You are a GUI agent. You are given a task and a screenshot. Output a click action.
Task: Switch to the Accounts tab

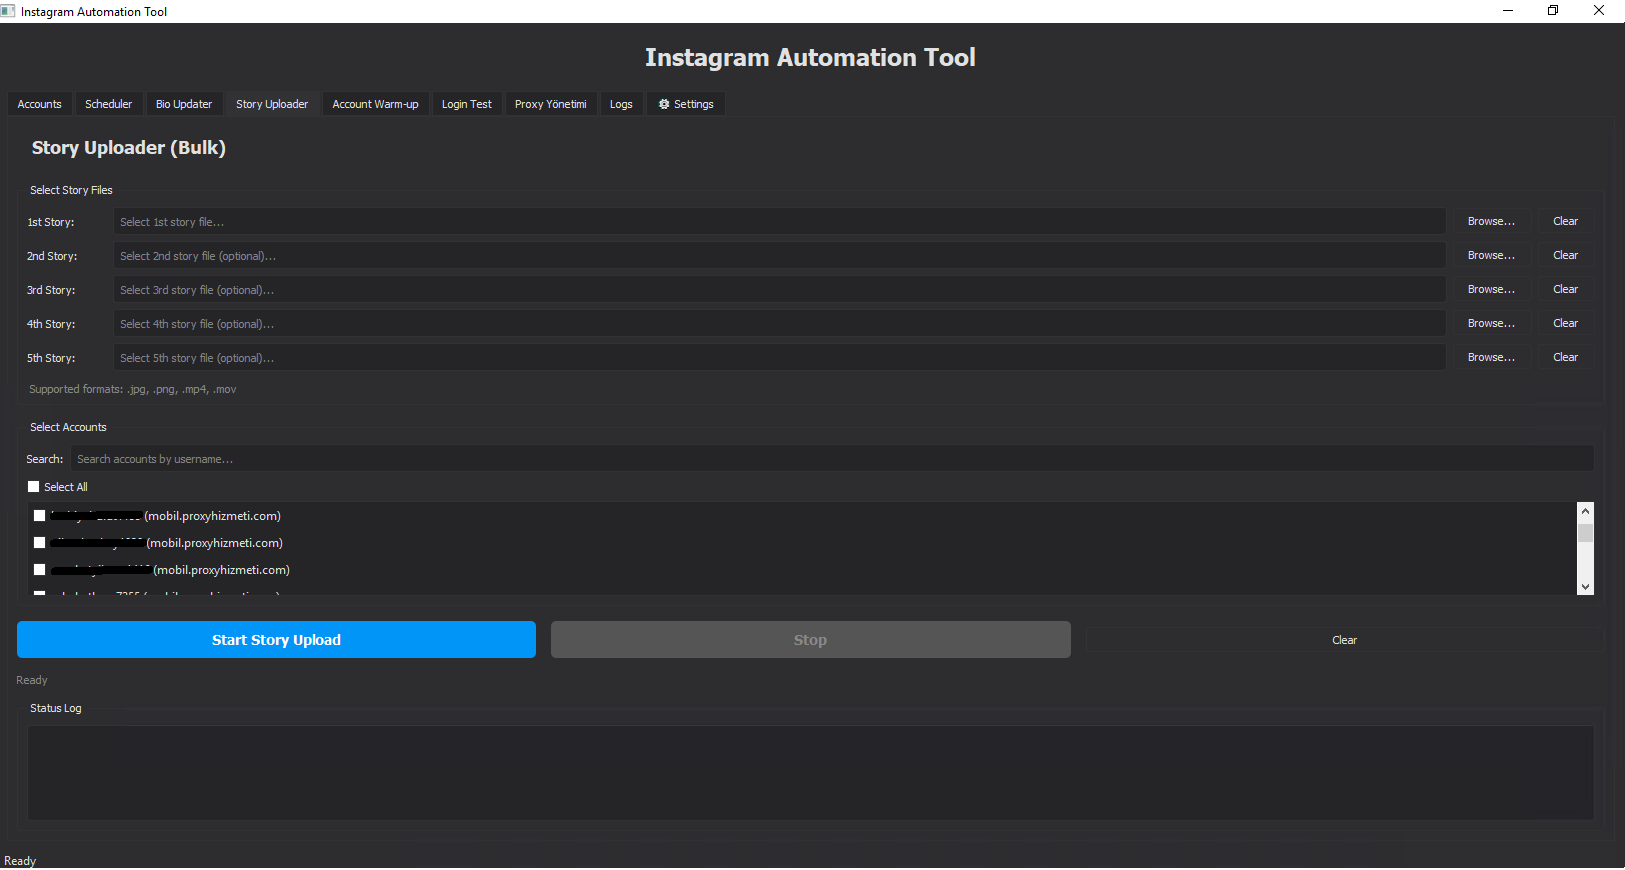40,104
